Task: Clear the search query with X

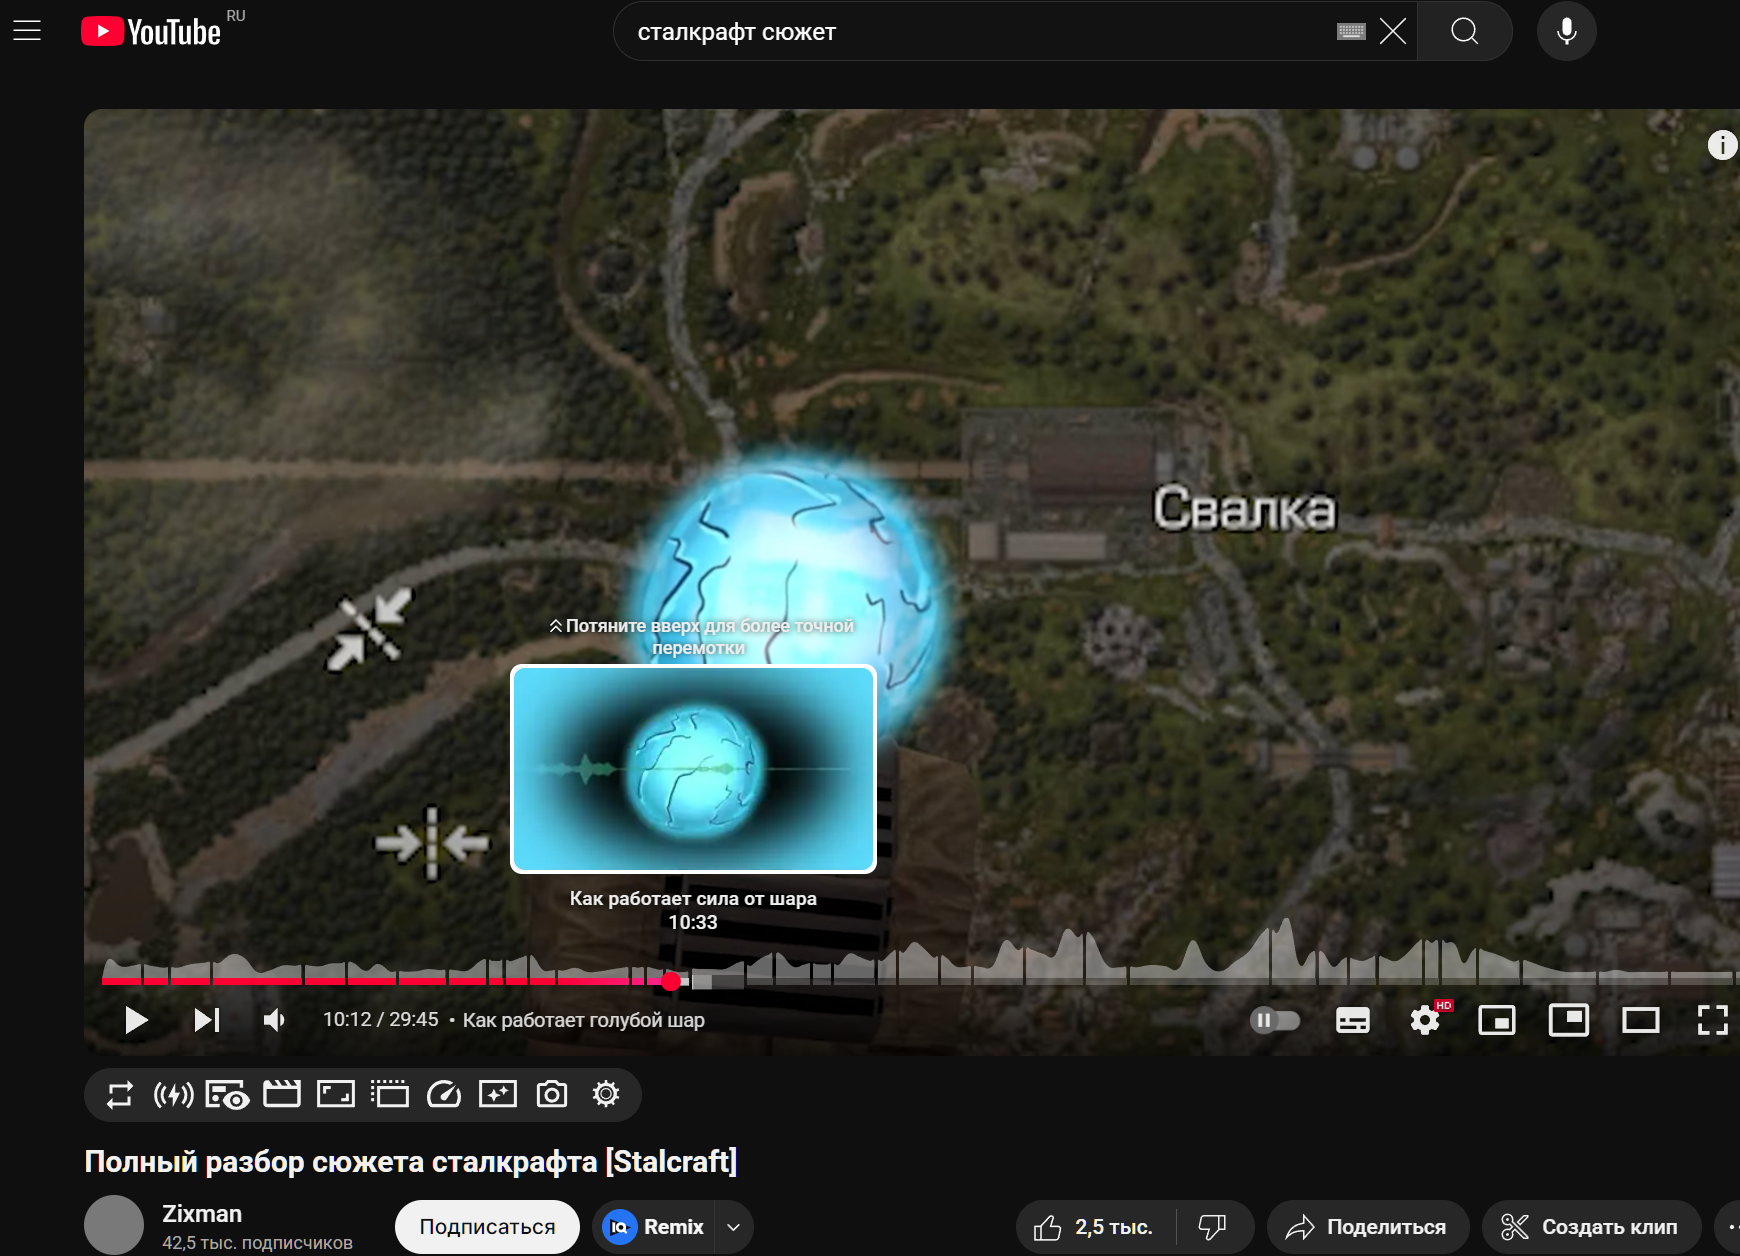Action: (1393, 31)
